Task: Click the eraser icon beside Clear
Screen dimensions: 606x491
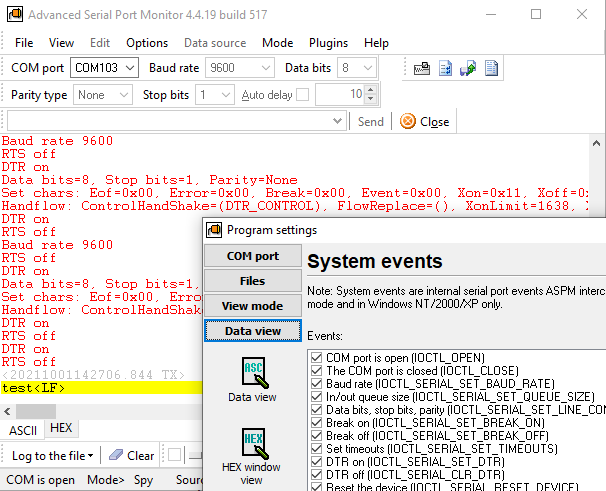Action: (x=116, y=455)
